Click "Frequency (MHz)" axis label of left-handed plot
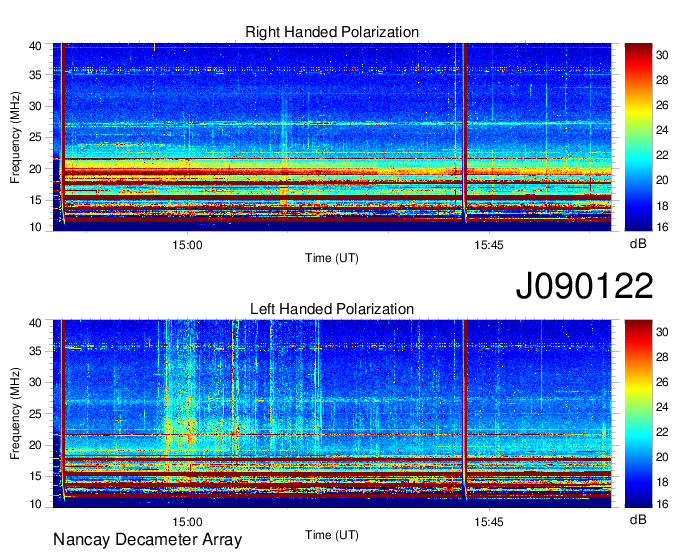This screenshot has width=680, height=552. [15, 414]
